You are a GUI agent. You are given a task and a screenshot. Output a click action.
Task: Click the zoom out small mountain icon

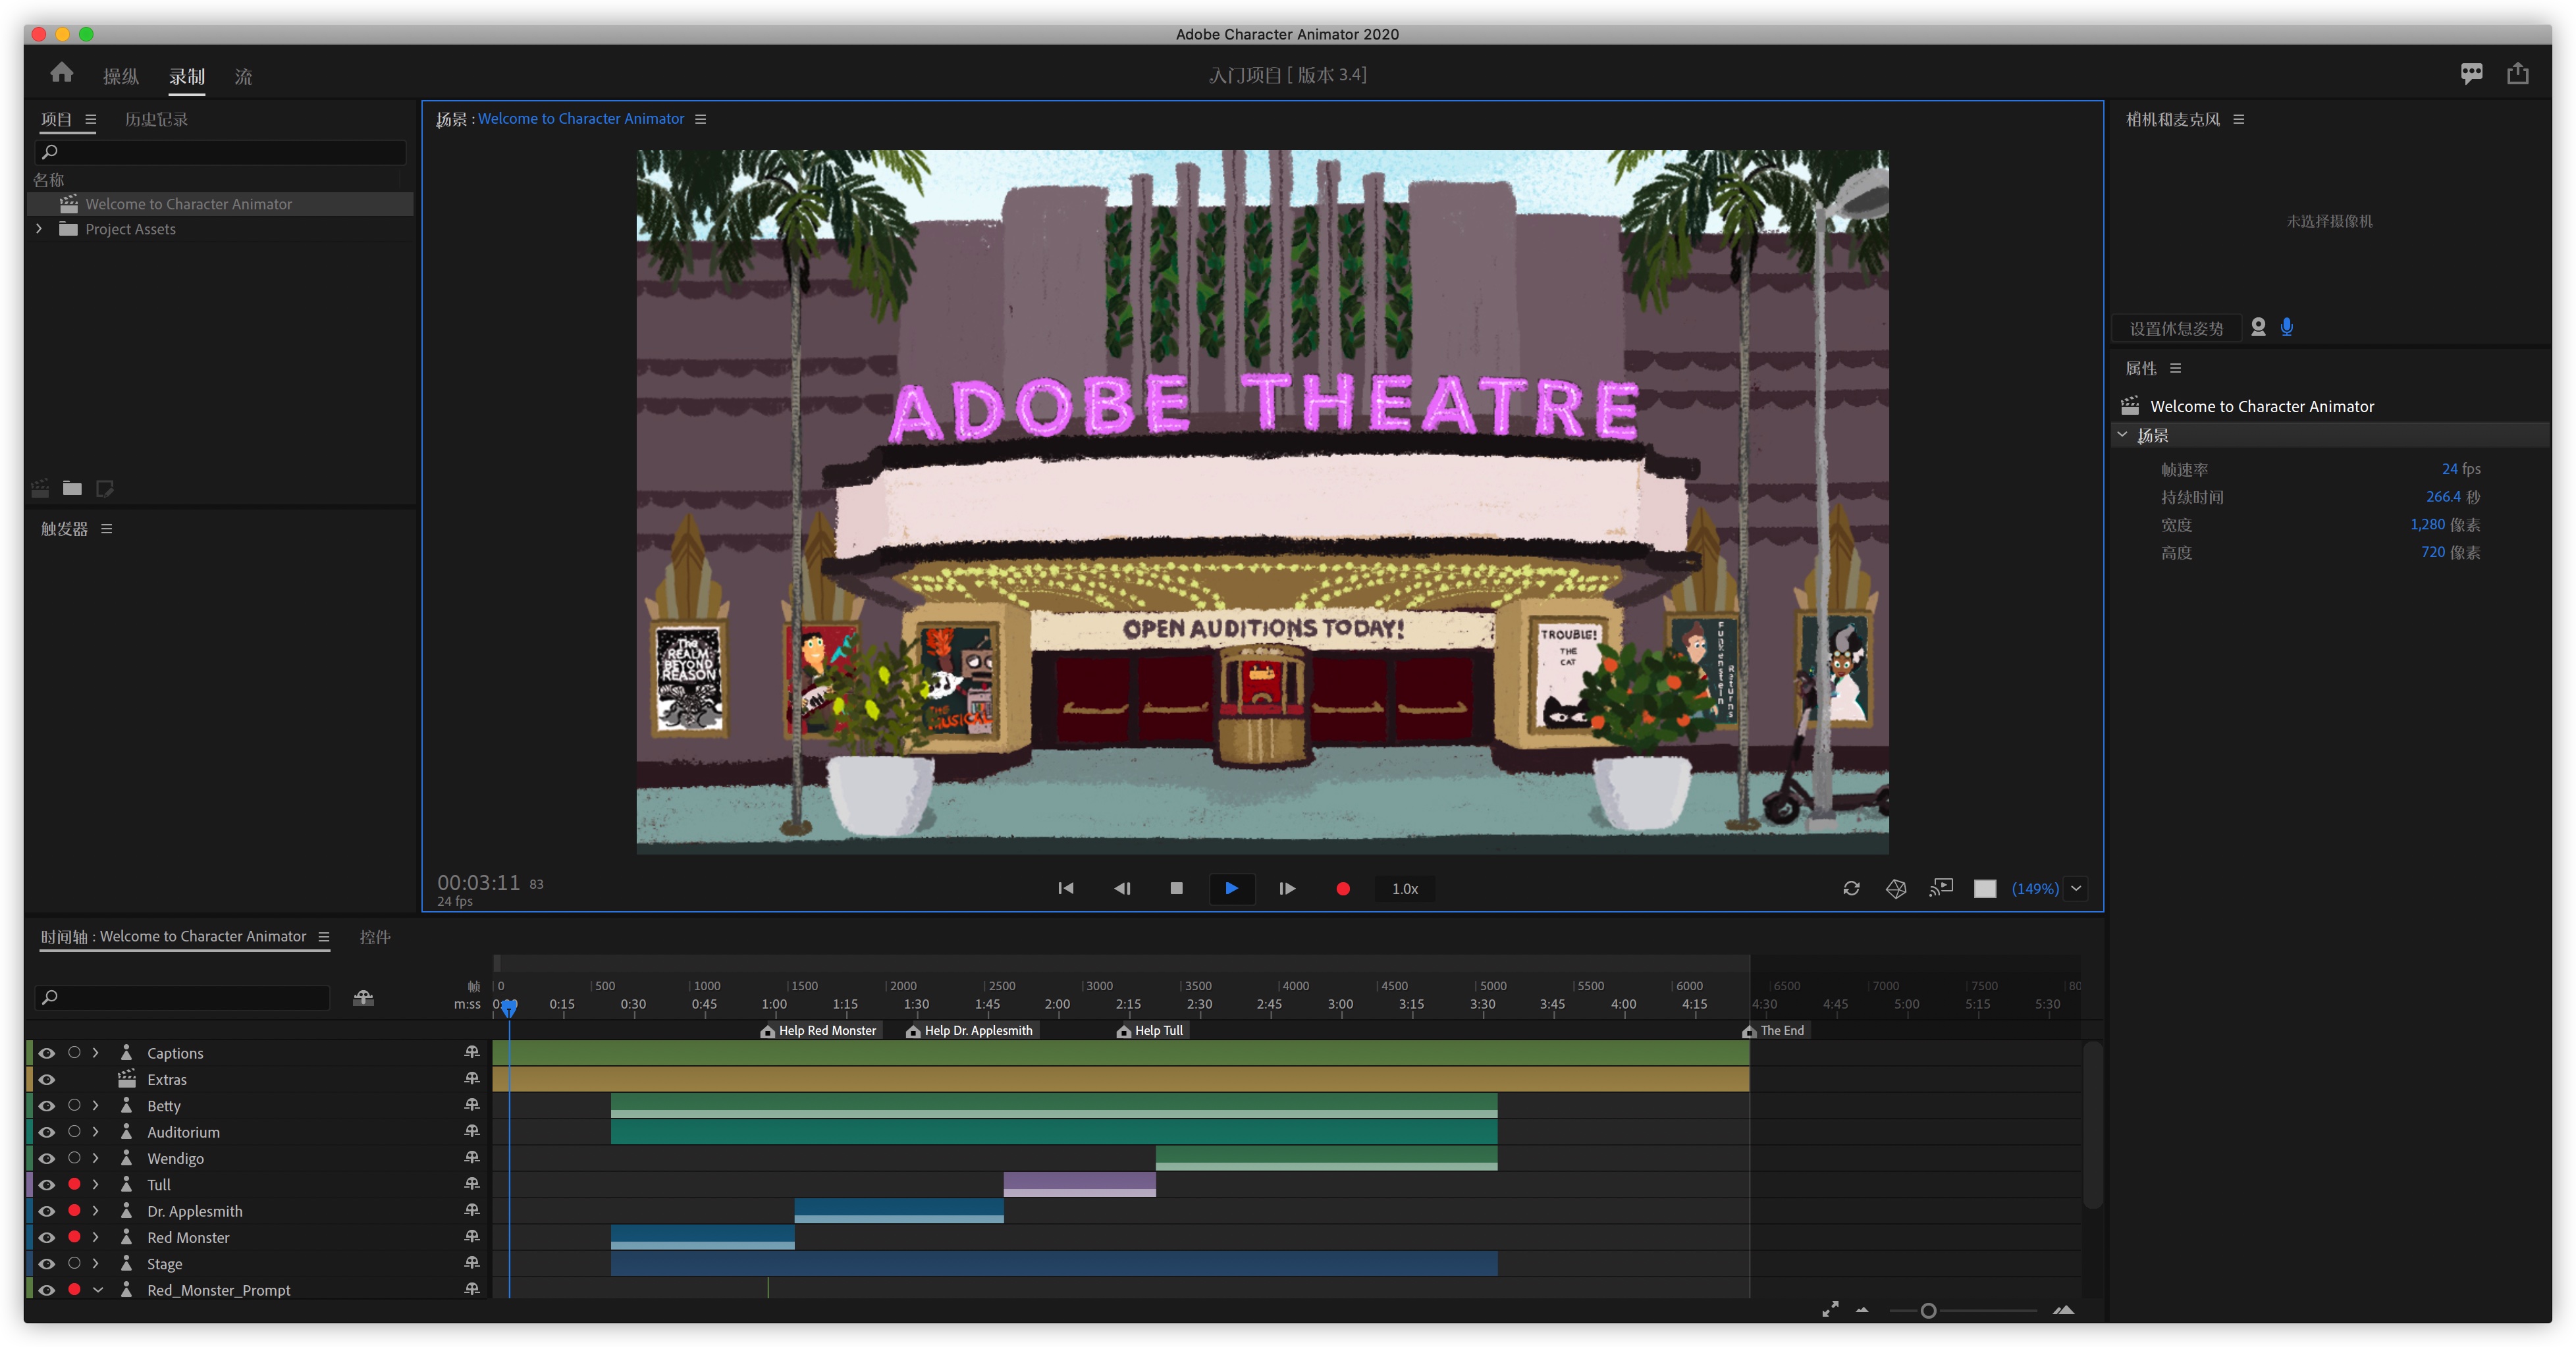click(1862, 1310)
